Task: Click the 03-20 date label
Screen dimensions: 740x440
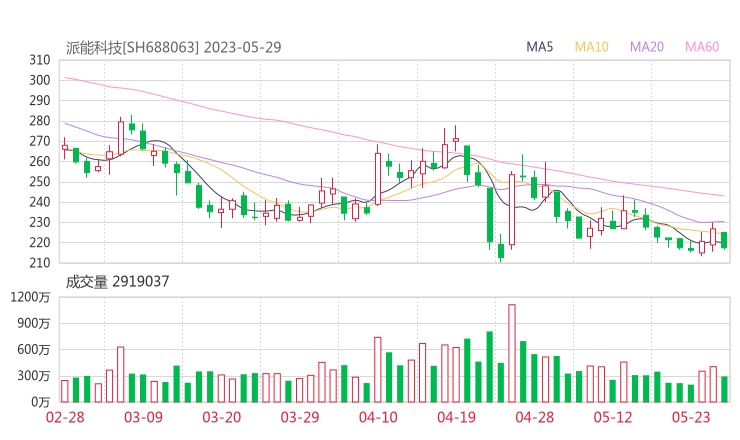Action: point(222,417)
